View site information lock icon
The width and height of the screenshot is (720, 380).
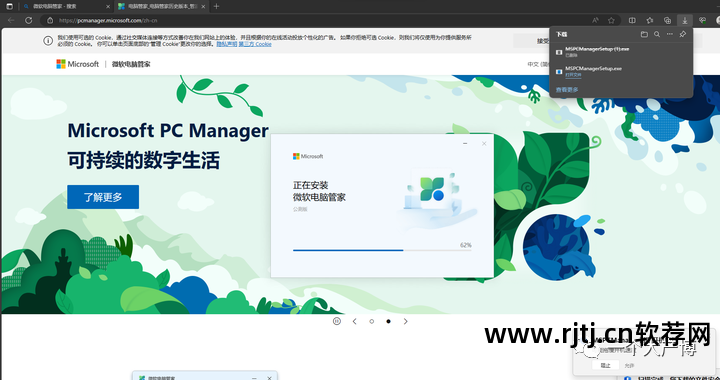[x=50, y=20]
